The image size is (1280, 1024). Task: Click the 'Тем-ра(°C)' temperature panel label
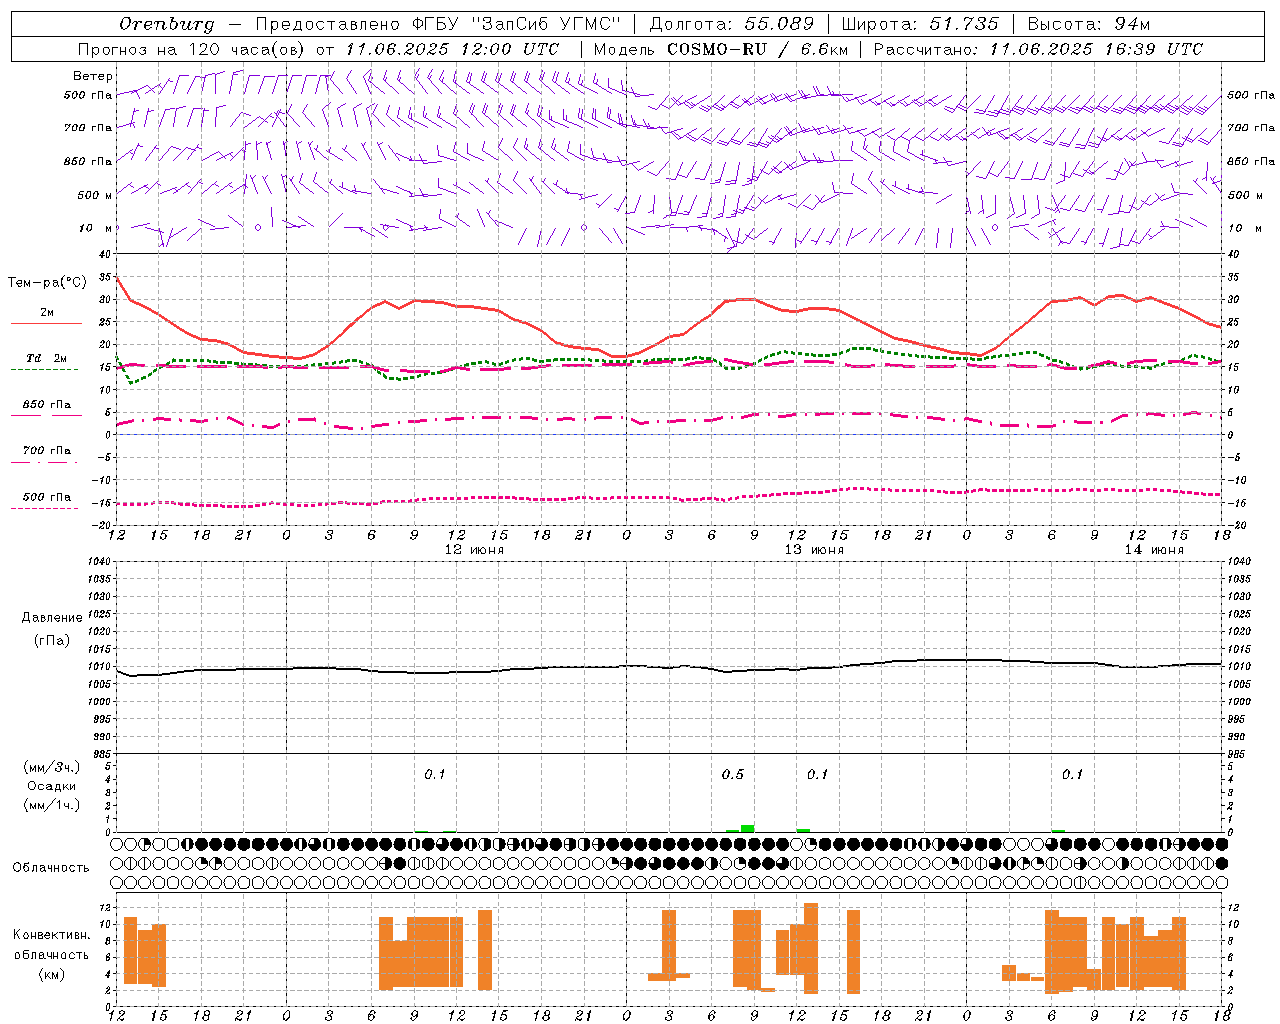47,283
